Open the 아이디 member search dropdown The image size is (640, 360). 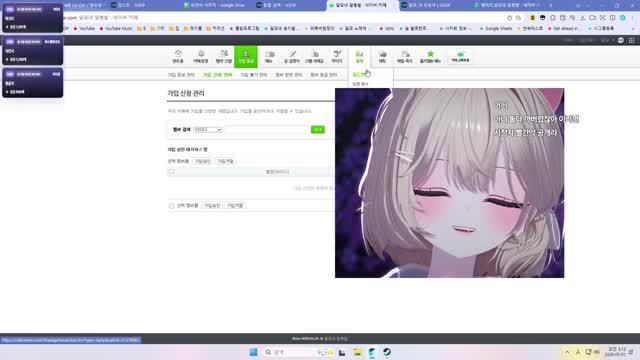208,129
